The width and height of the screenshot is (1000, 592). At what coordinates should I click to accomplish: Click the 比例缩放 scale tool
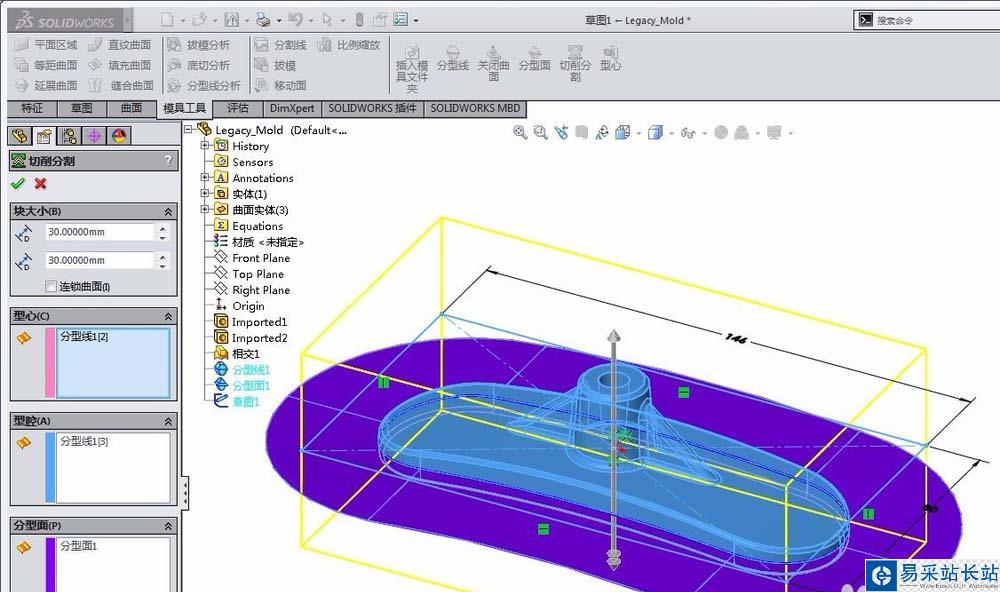349,45
